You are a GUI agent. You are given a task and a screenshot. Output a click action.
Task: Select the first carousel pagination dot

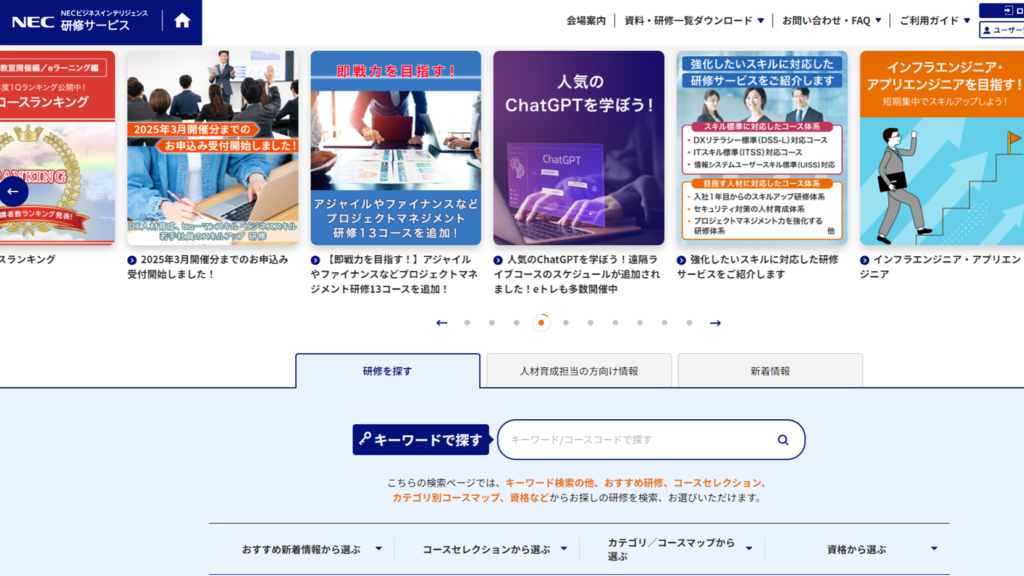pos(467,323)
